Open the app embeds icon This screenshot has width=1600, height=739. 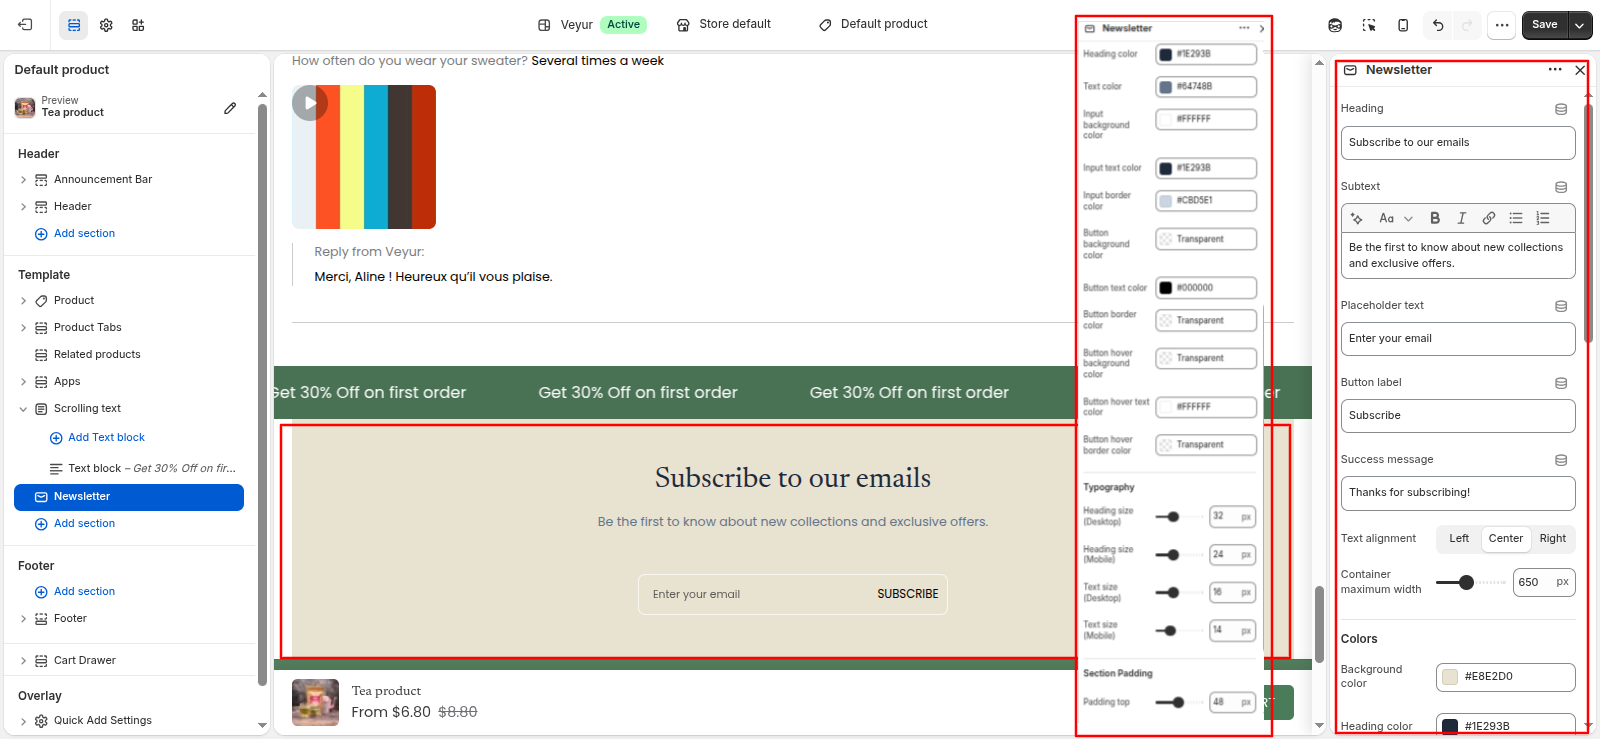(138, 25)
